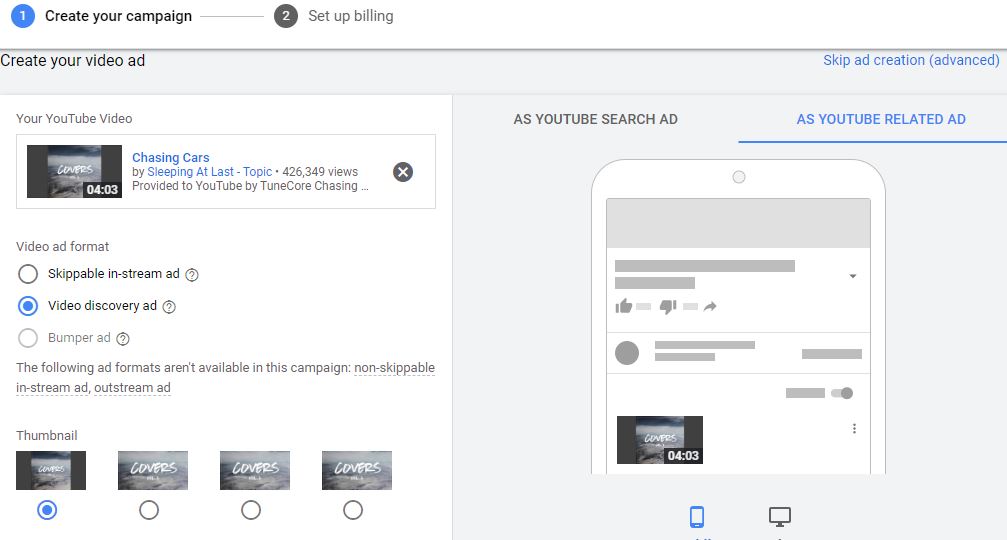Open help for Skippable in-stream ad
Viewport: 1007px width, 540px height.
[192, 275]
